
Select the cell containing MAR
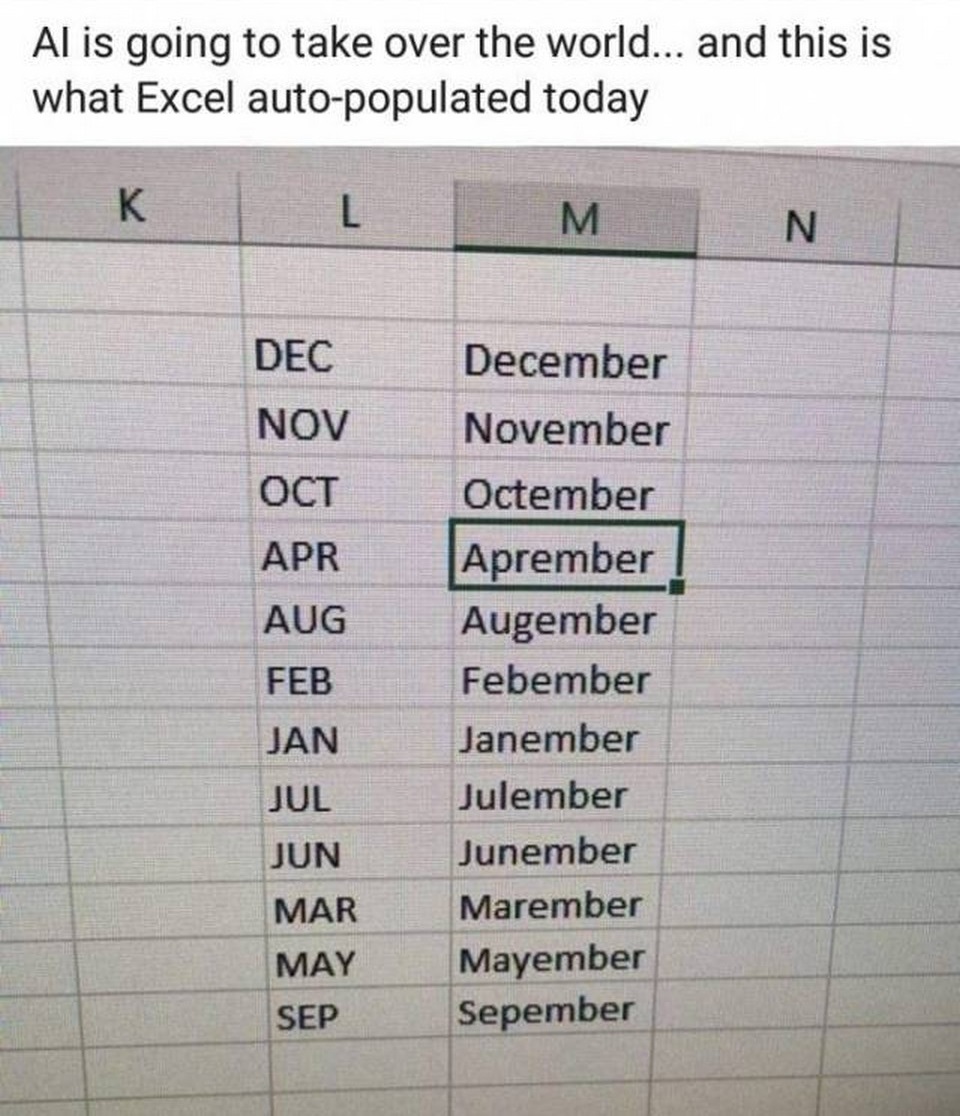359,908
